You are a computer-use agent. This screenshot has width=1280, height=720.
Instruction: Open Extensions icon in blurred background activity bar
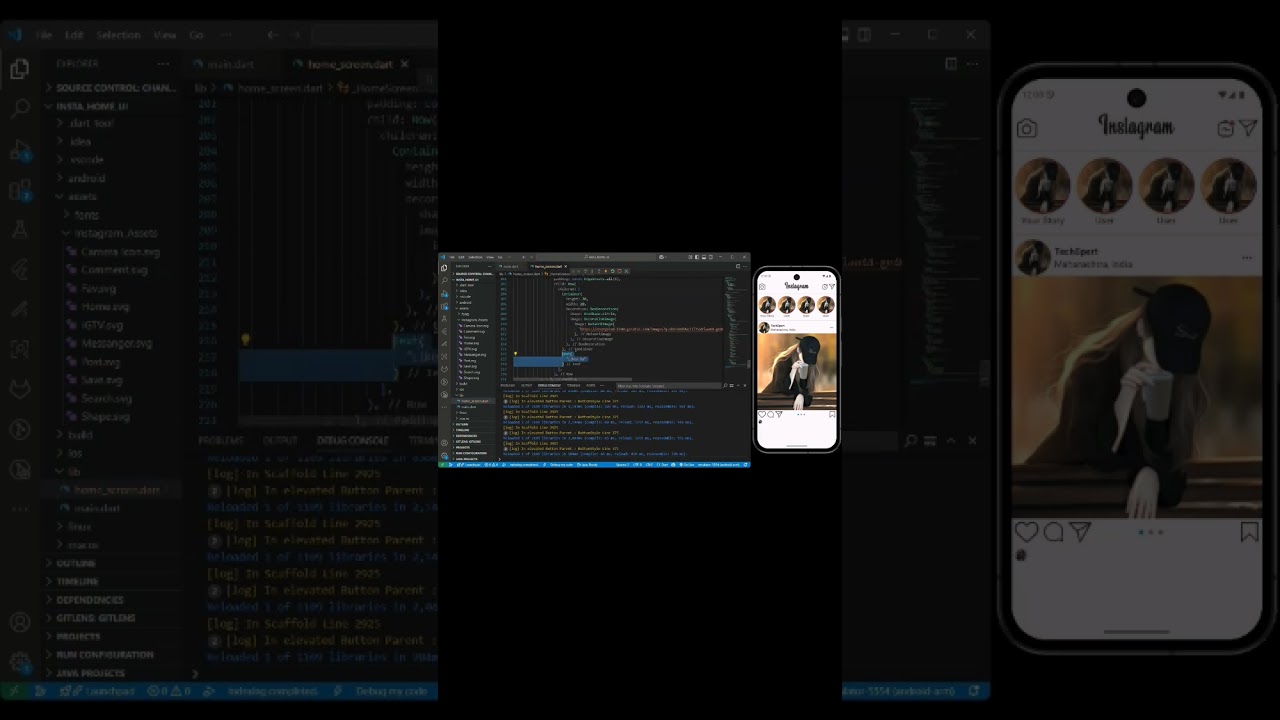tap(19, 190)
